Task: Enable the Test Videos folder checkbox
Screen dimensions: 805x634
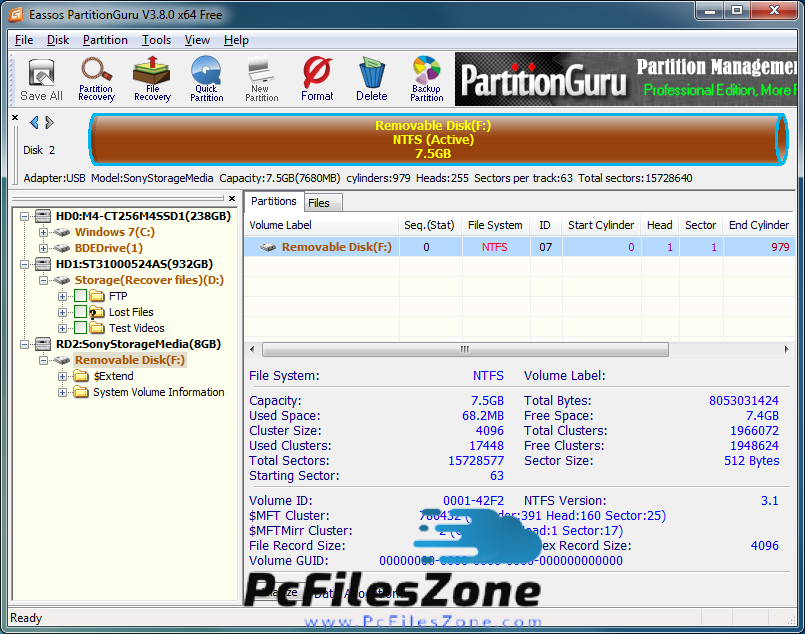Action: click(x=81, y=328)
